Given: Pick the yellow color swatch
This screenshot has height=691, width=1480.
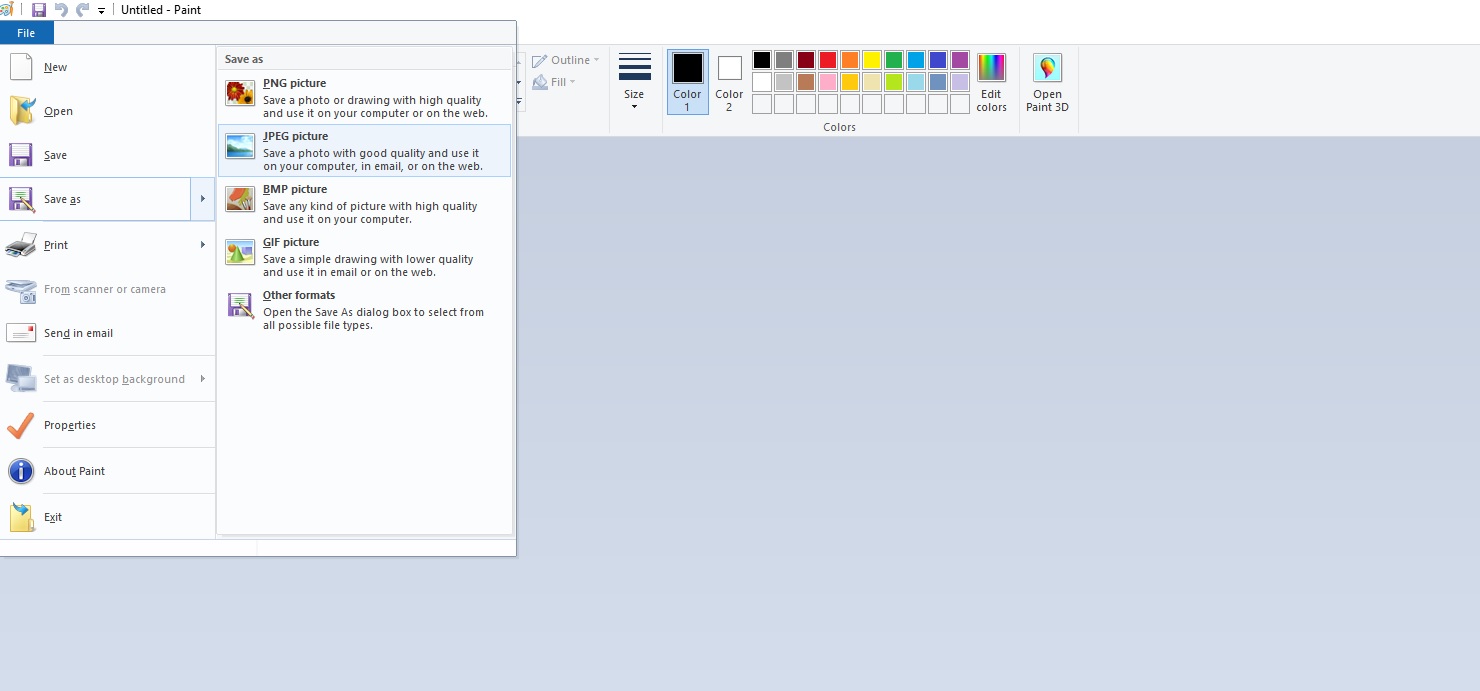Looking at the screenshot, I should click(x=872, y=60).
